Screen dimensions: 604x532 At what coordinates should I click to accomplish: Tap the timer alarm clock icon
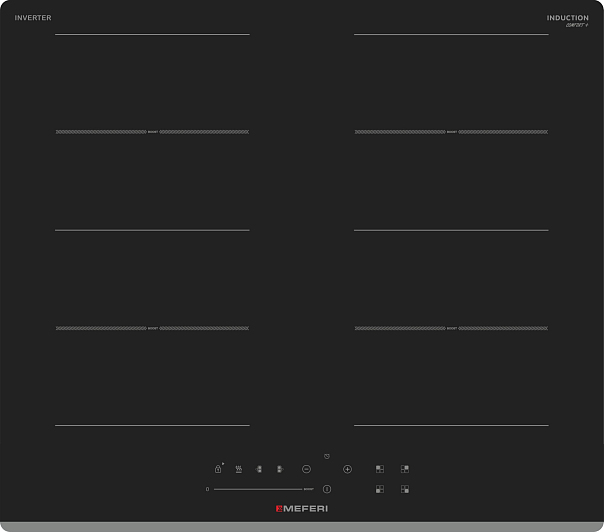click(x=327, y=456)
